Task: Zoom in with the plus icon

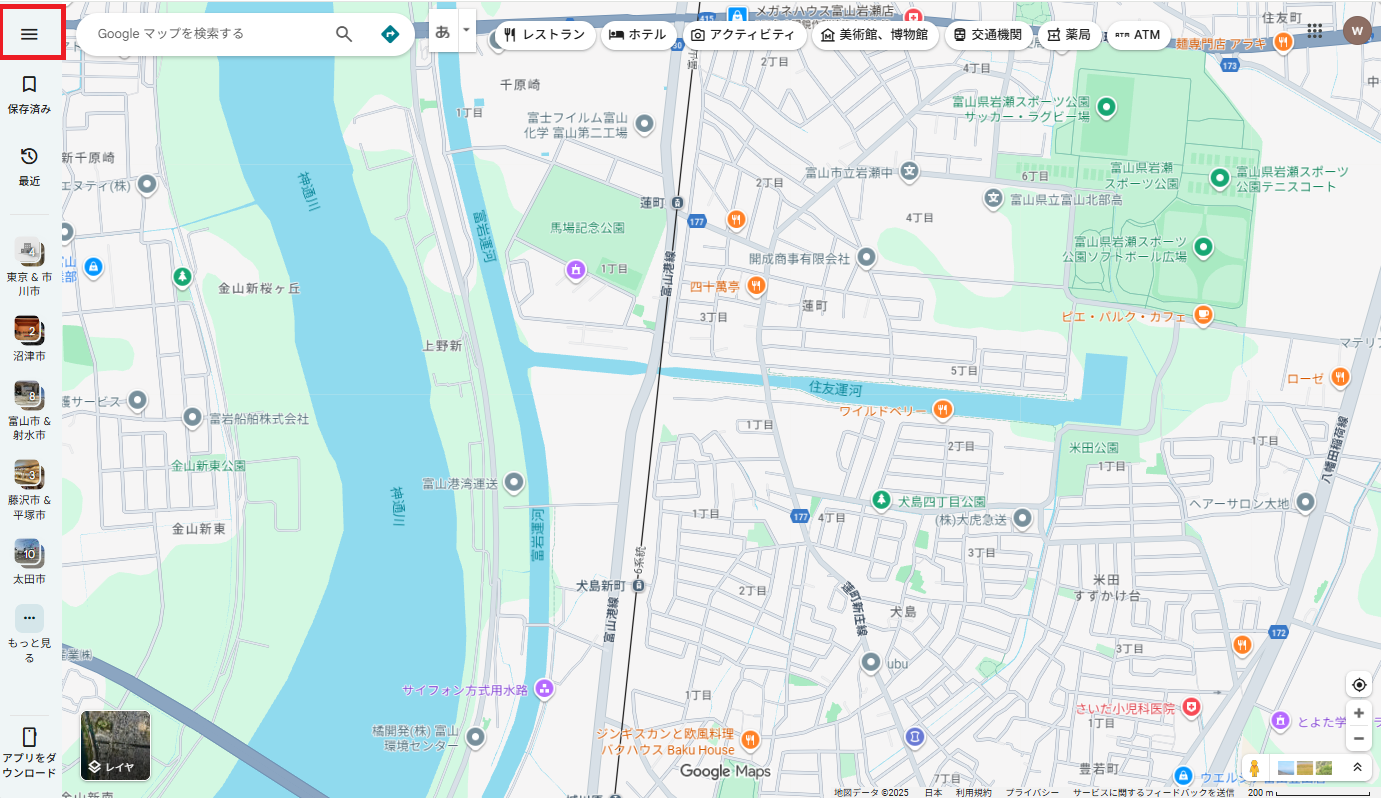Action: [x=1358, y=712]
